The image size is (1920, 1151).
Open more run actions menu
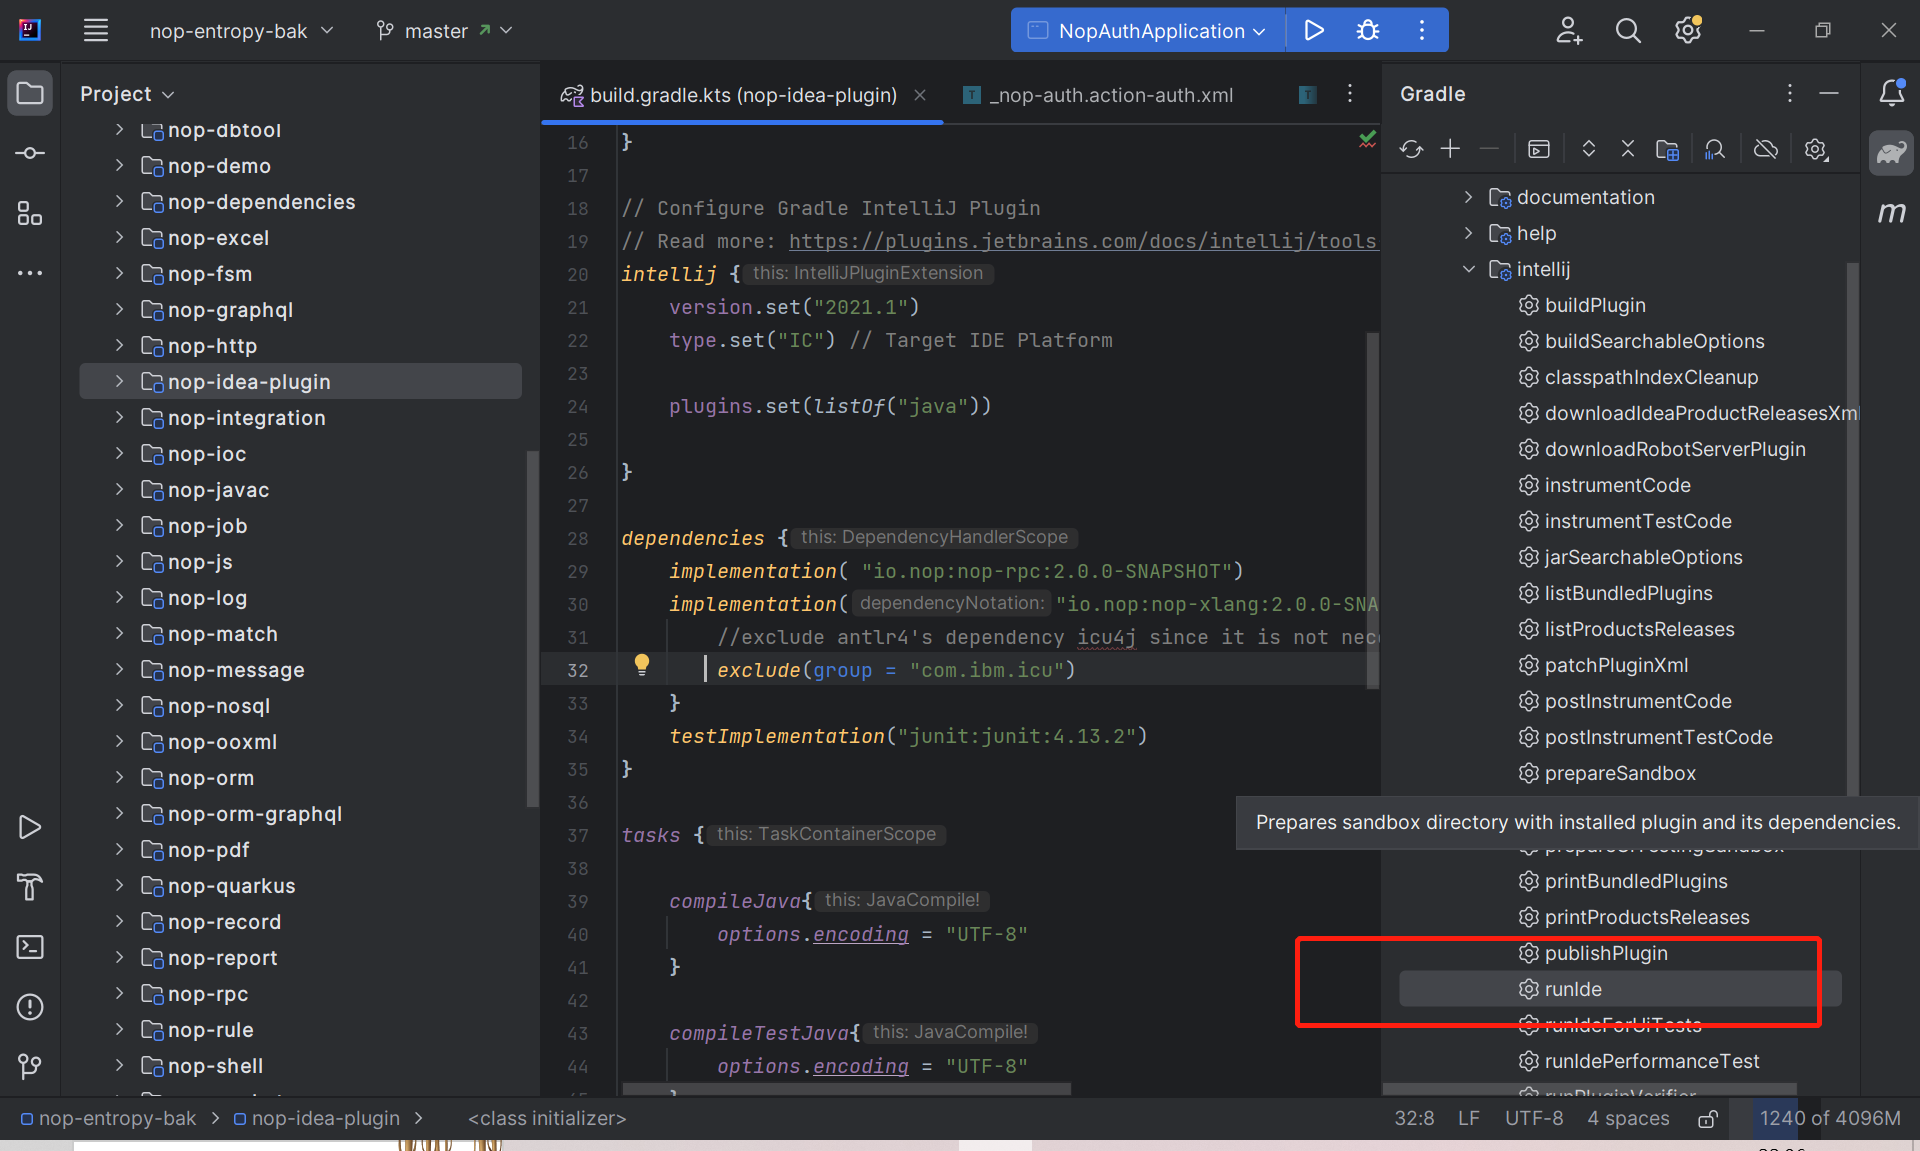tap(1421, 30)
